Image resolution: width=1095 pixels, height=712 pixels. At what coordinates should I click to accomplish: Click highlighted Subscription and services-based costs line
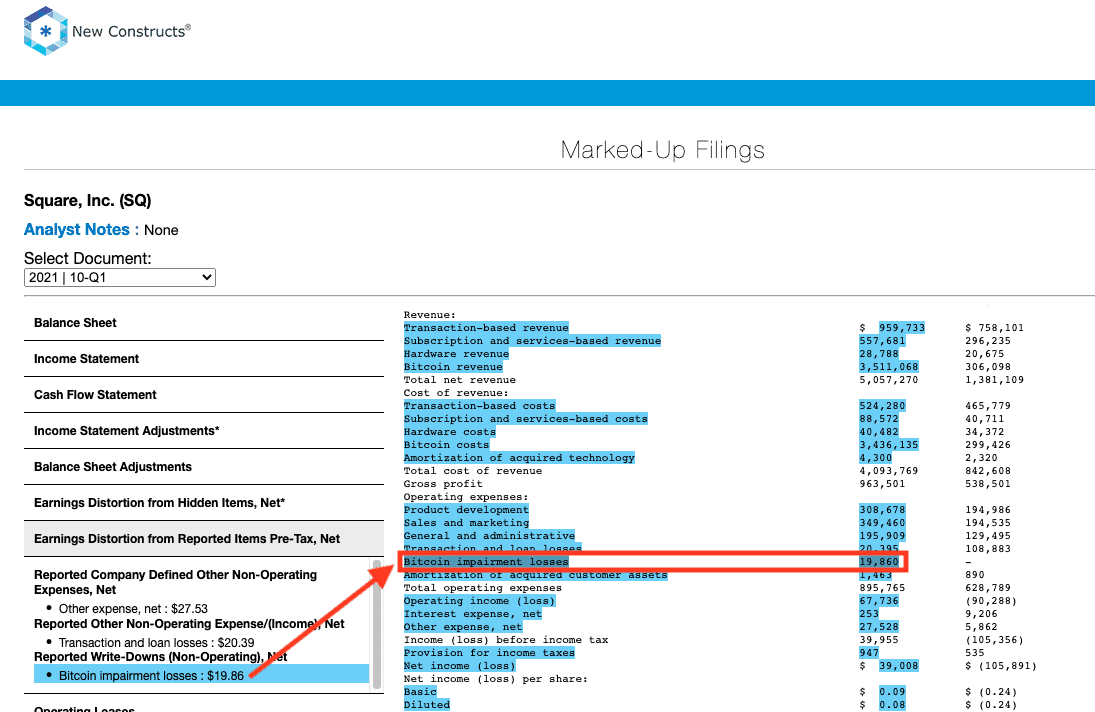click(x=526, y=419)
